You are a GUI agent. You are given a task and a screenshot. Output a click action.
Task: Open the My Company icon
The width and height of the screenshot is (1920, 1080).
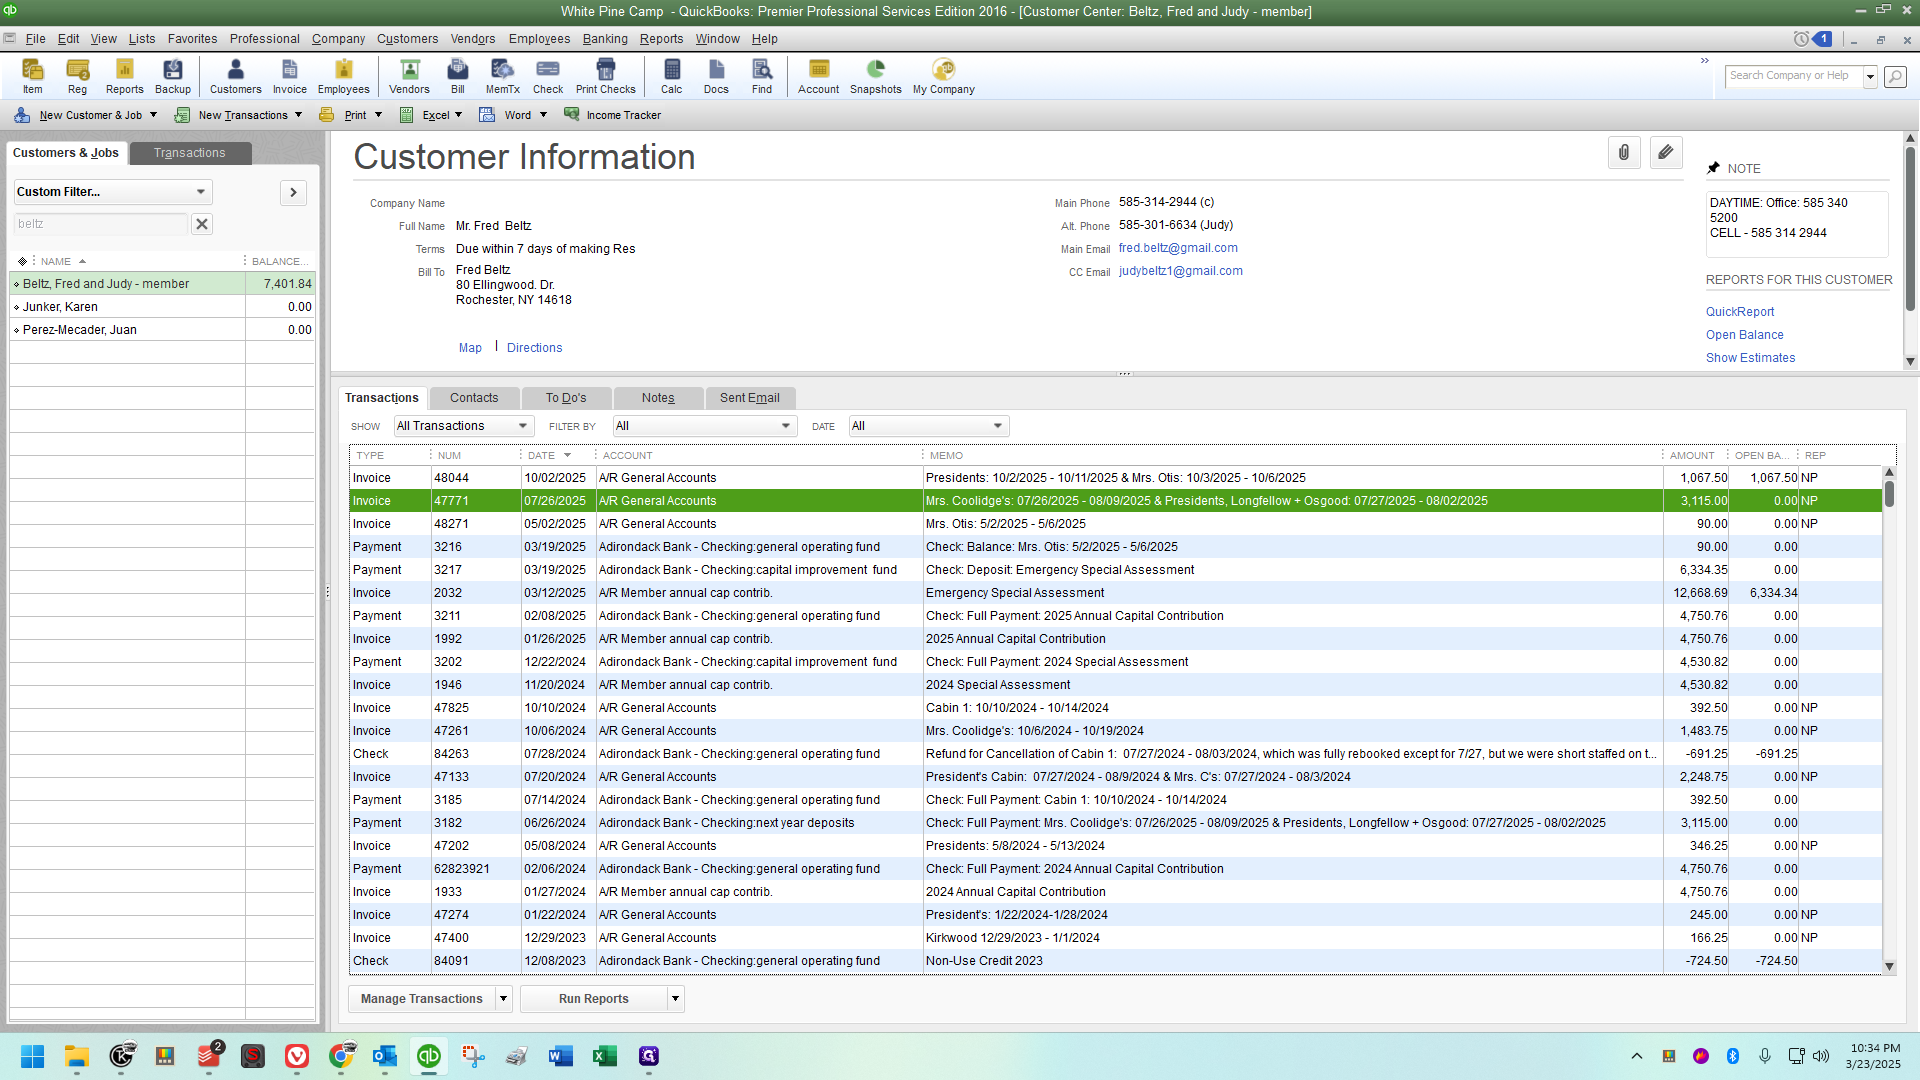pos(944,76)
